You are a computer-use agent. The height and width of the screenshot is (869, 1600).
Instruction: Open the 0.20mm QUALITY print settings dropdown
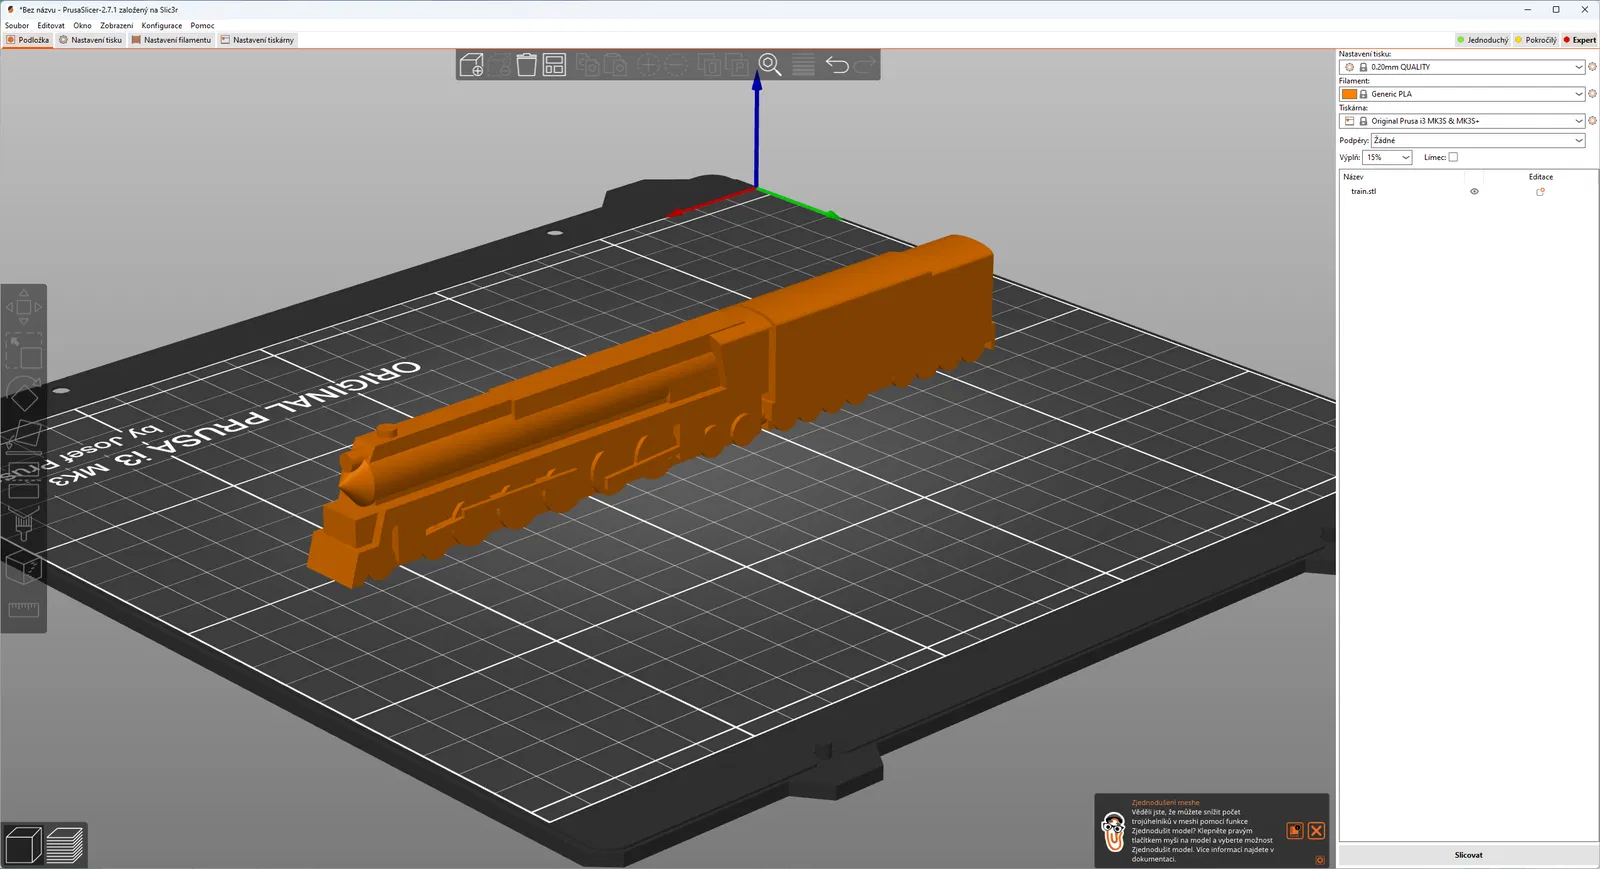pos(1462,67)
